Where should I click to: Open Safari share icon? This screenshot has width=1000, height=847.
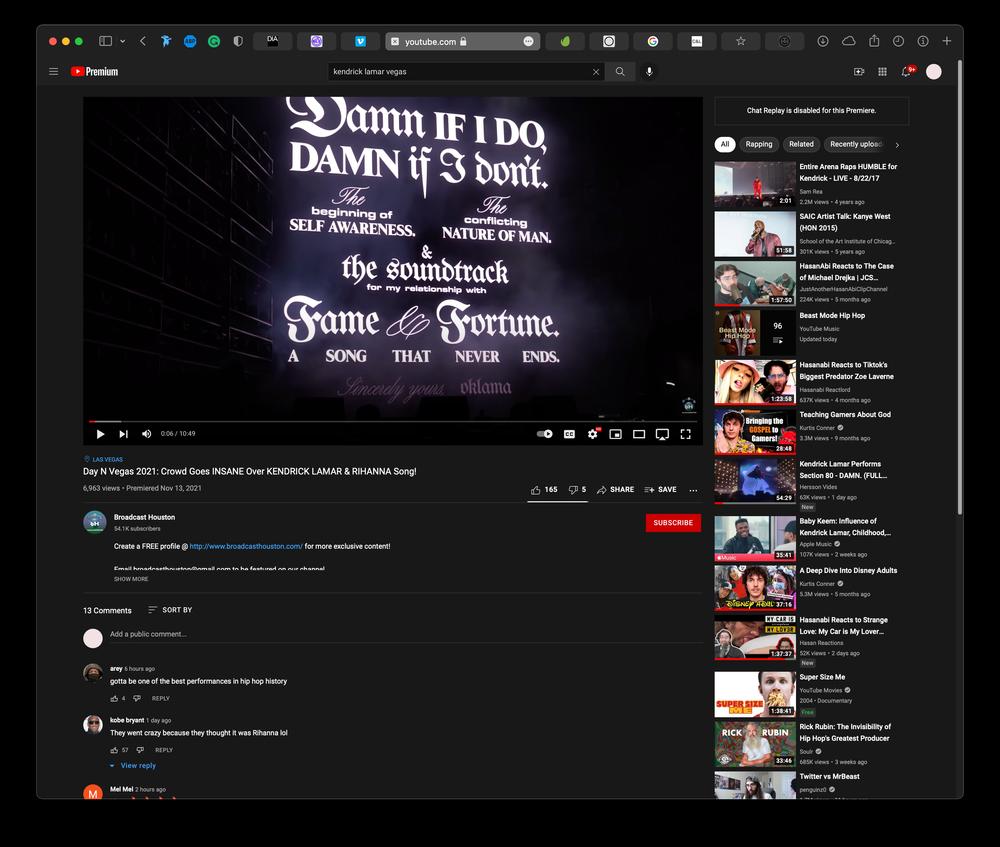coord(874,41)
